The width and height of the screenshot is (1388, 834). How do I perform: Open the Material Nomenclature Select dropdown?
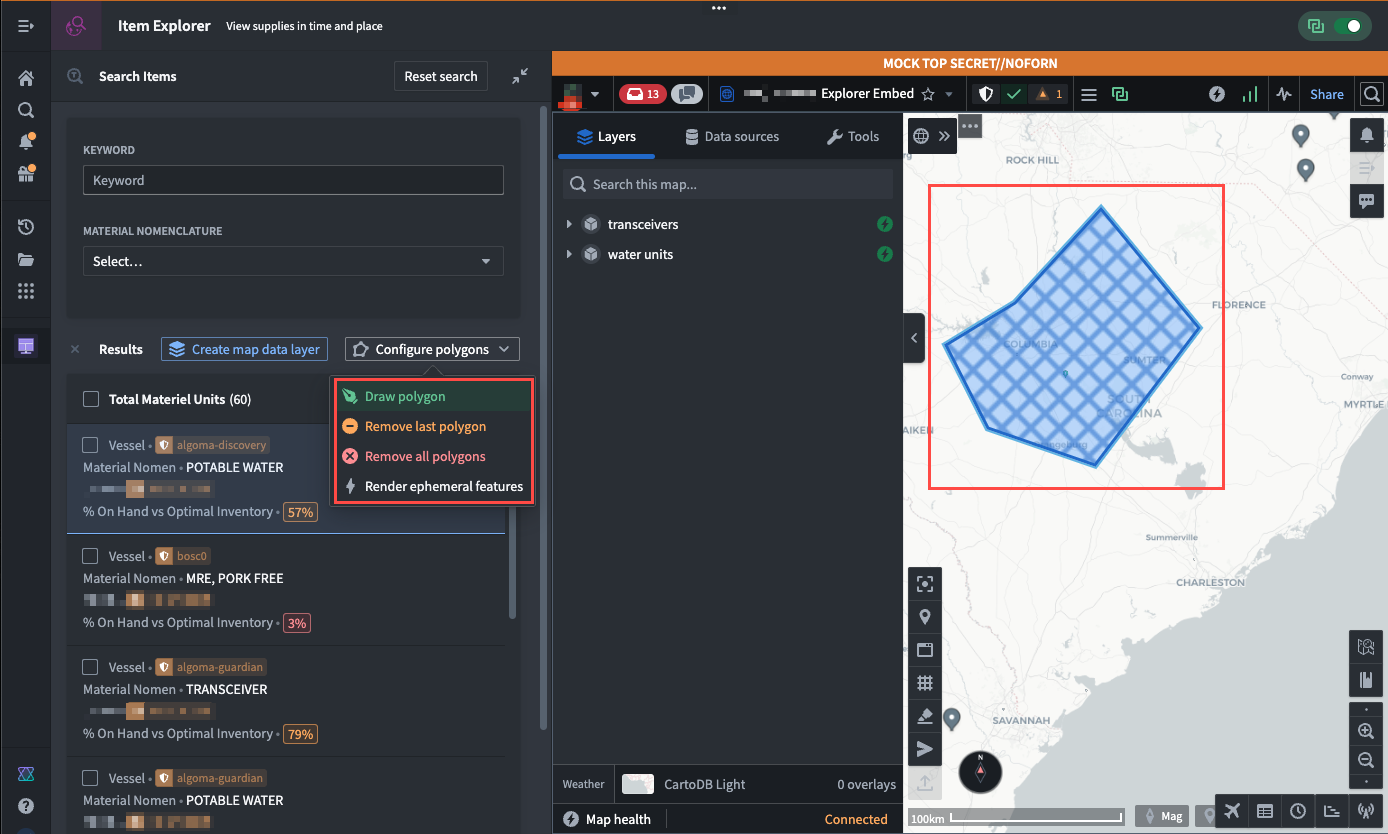292,260
